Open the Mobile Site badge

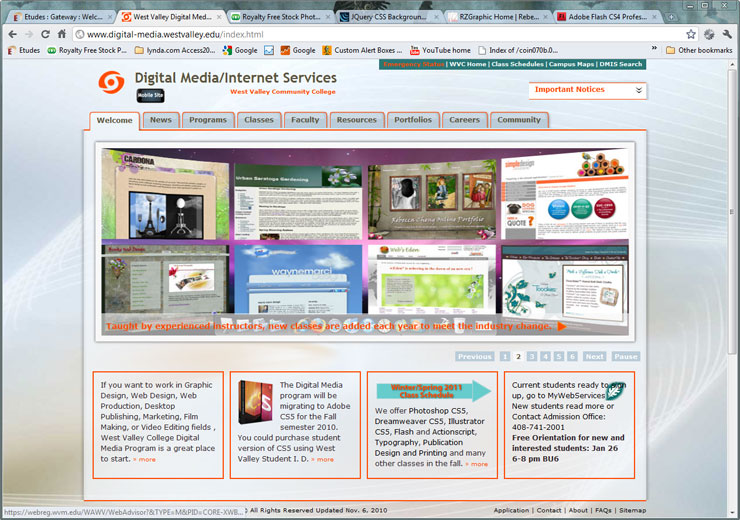click(151, 95)
